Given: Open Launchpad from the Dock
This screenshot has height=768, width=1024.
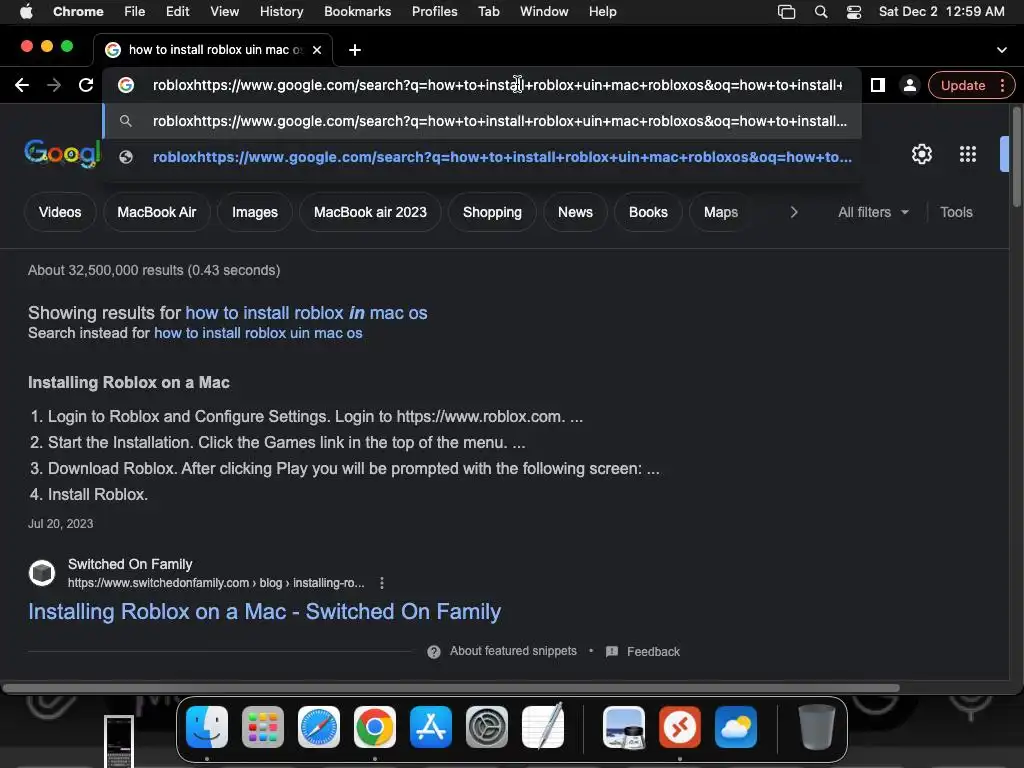Looking at the screenshot, I should [263, 727].
